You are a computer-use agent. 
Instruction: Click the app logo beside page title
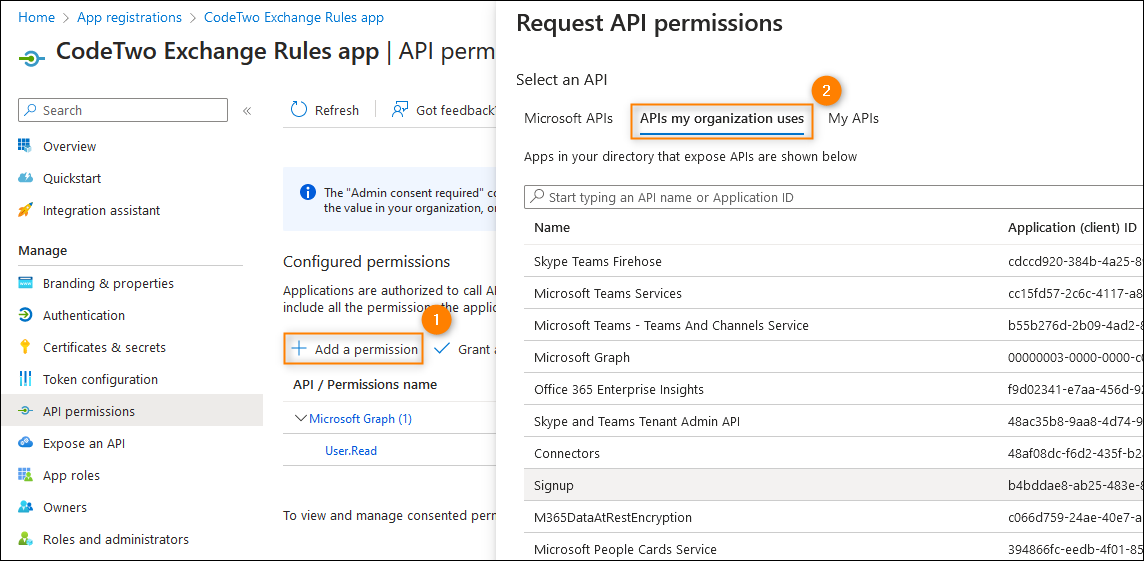point(32,57)
